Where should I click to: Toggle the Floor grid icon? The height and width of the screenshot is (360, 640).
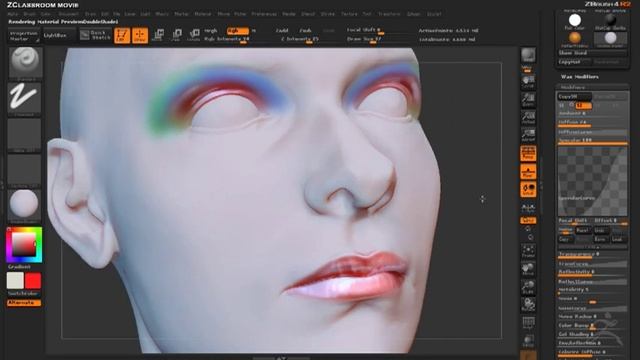pos(528,171)
